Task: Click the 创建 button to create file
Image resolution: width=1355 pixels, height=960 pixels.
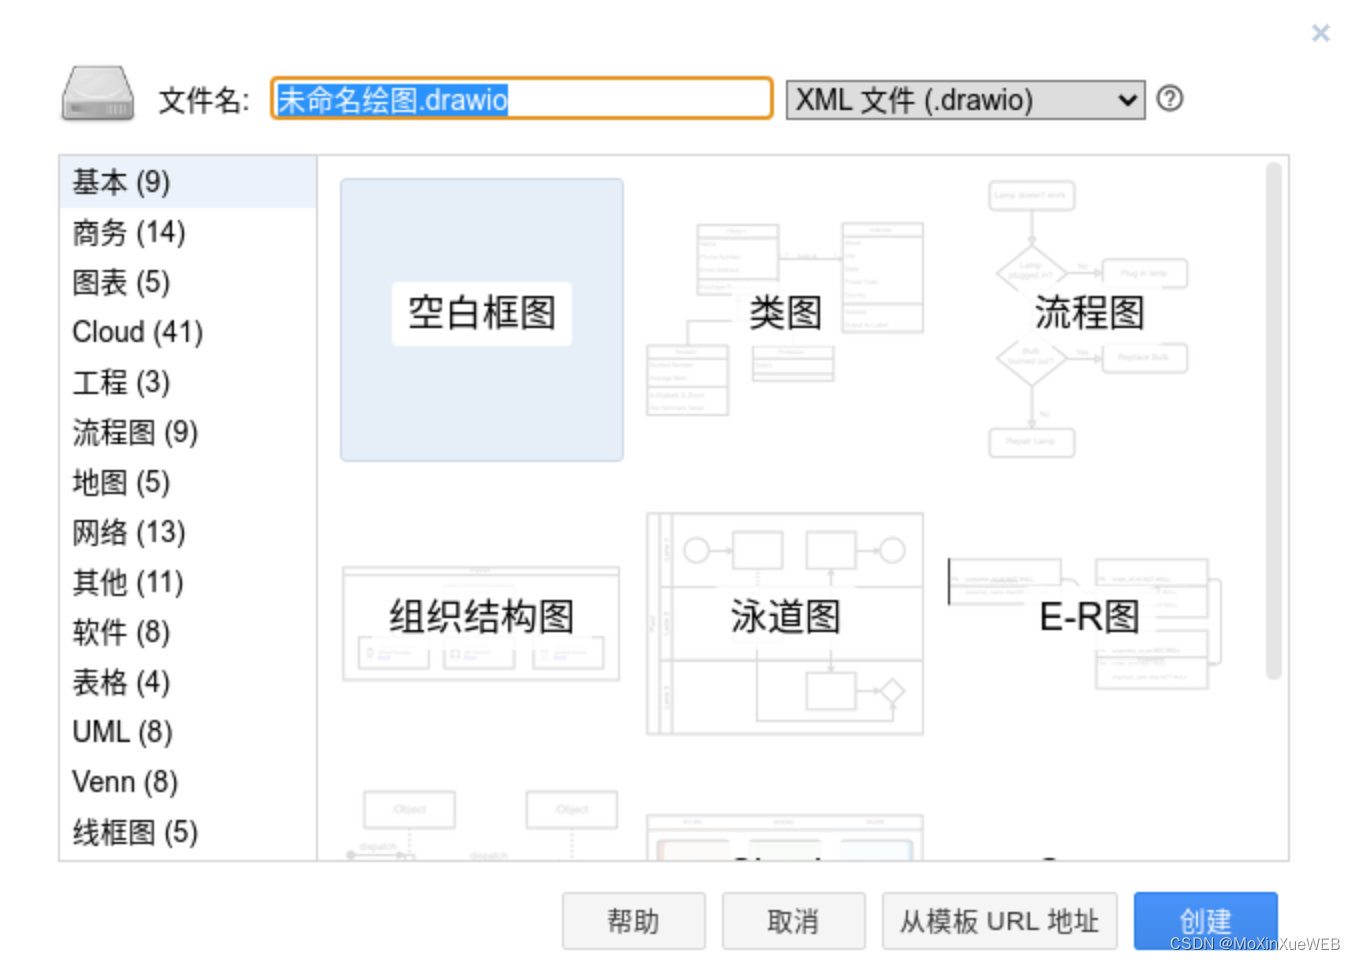Action: [1205, 920]
